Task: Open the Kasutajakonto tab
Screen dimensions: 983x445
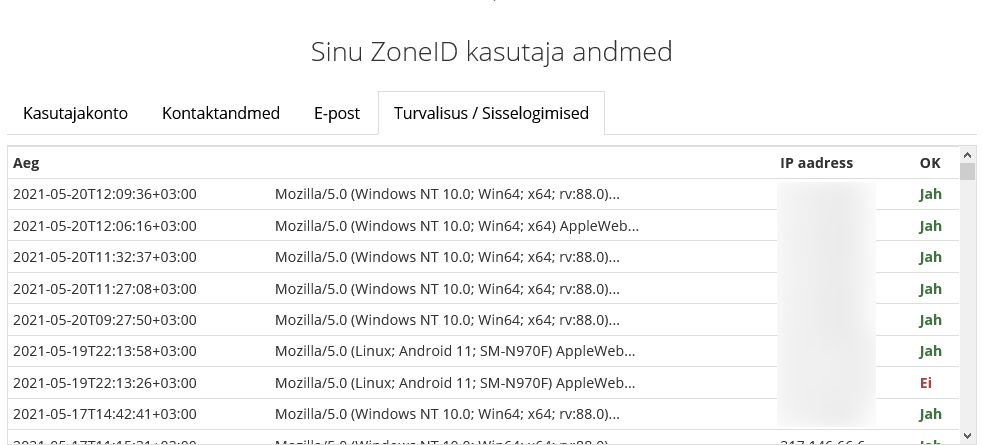Action: 75,113
